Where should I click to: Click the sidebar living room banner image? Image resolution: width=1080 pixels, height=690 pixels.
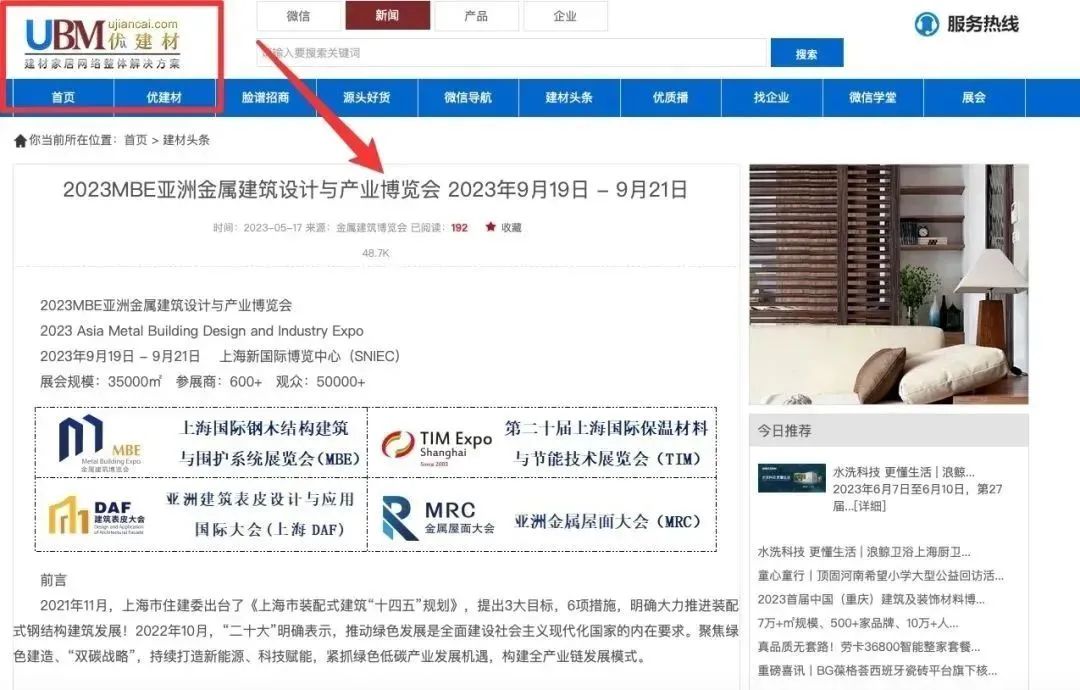click(889, 284)
